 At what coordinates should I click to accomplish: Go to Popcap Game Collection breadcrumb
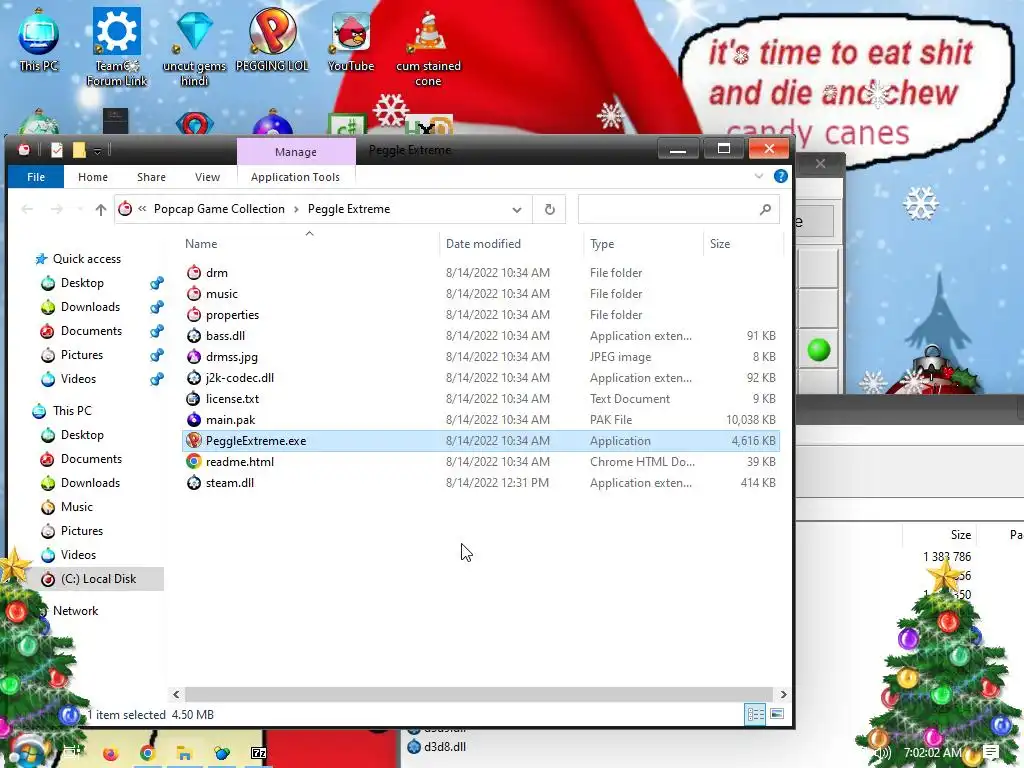[x=219, y=209]
